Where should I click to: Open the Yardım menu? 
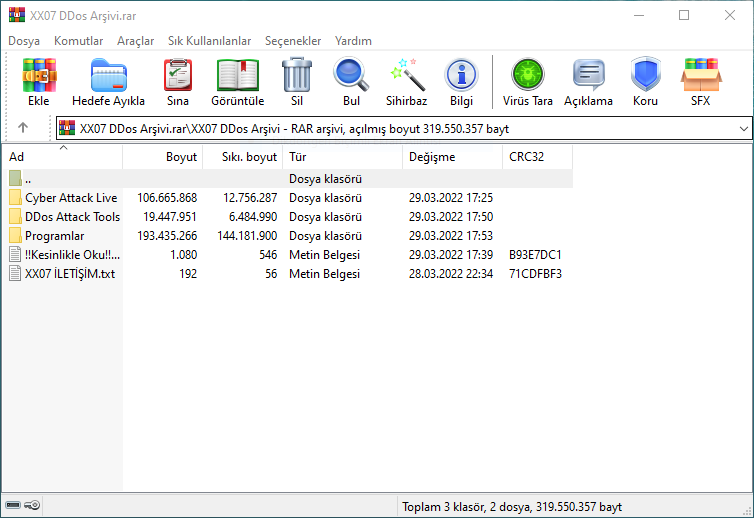[x=353, y=41]
